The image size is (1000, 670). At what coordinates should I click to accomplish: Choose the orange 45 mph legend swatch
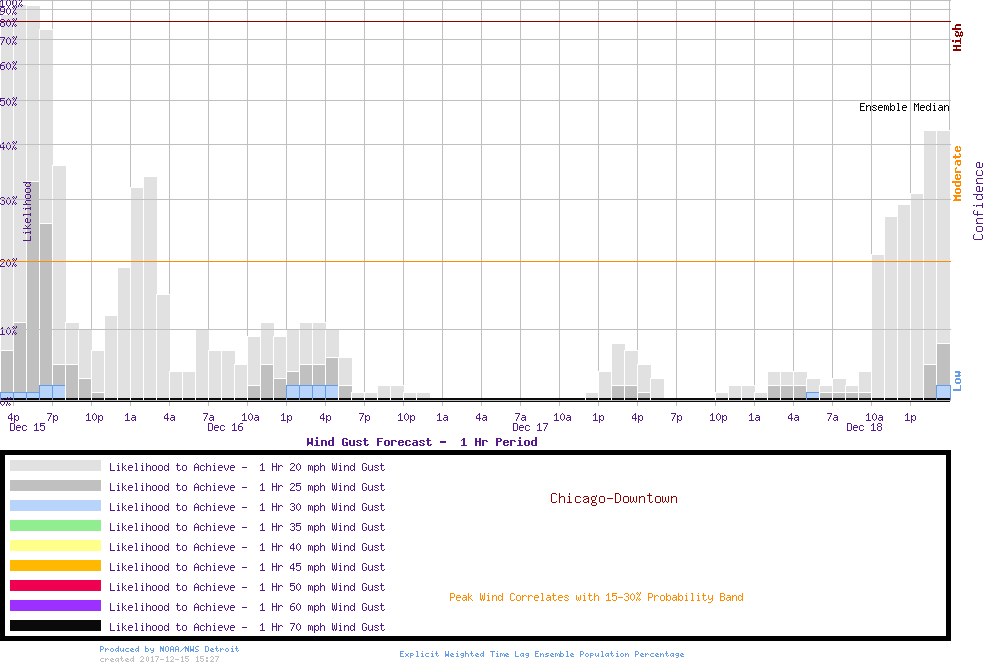pos(55,566)
